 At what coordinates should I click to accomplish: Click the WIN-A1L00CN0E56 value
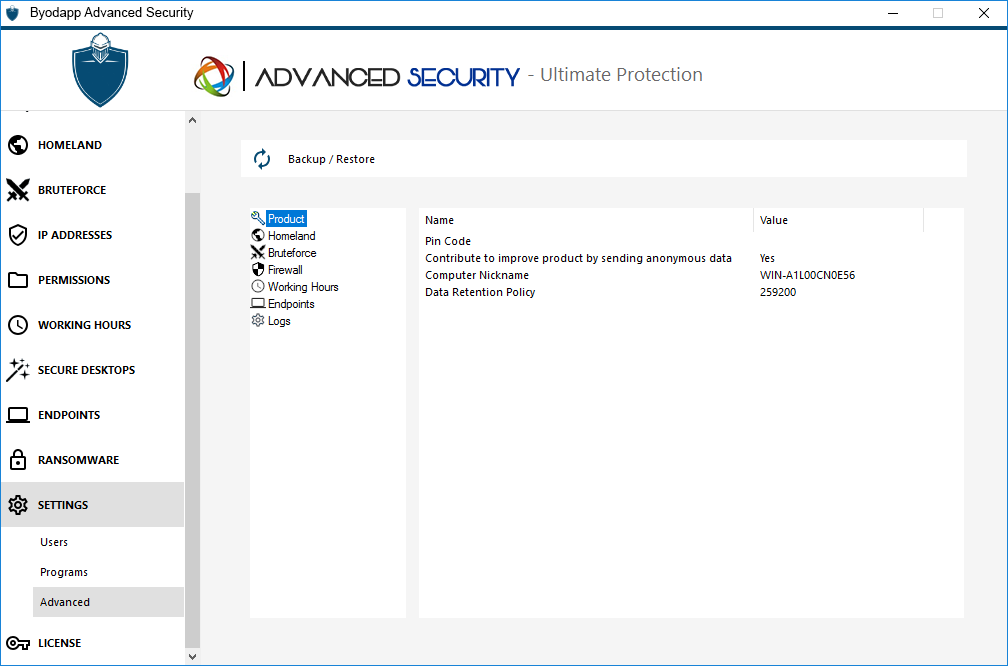click(x=807, y=275)
